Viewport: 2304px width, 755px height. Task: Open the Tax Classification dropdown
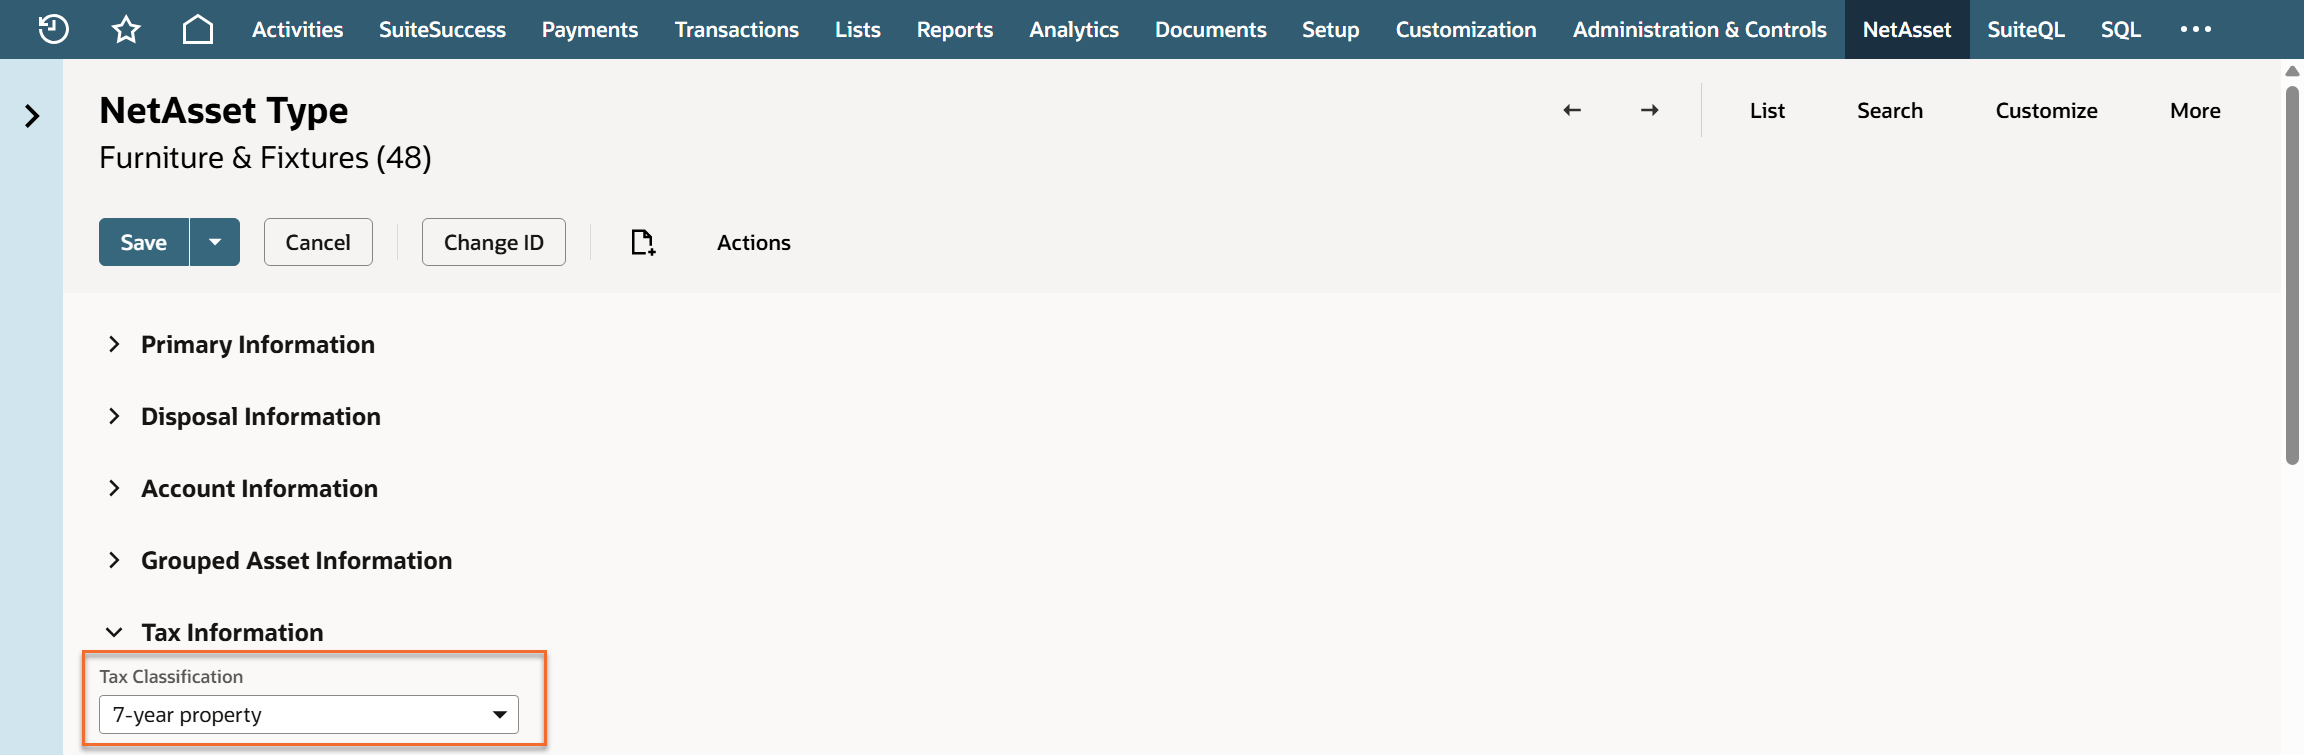tap(309, 714)
